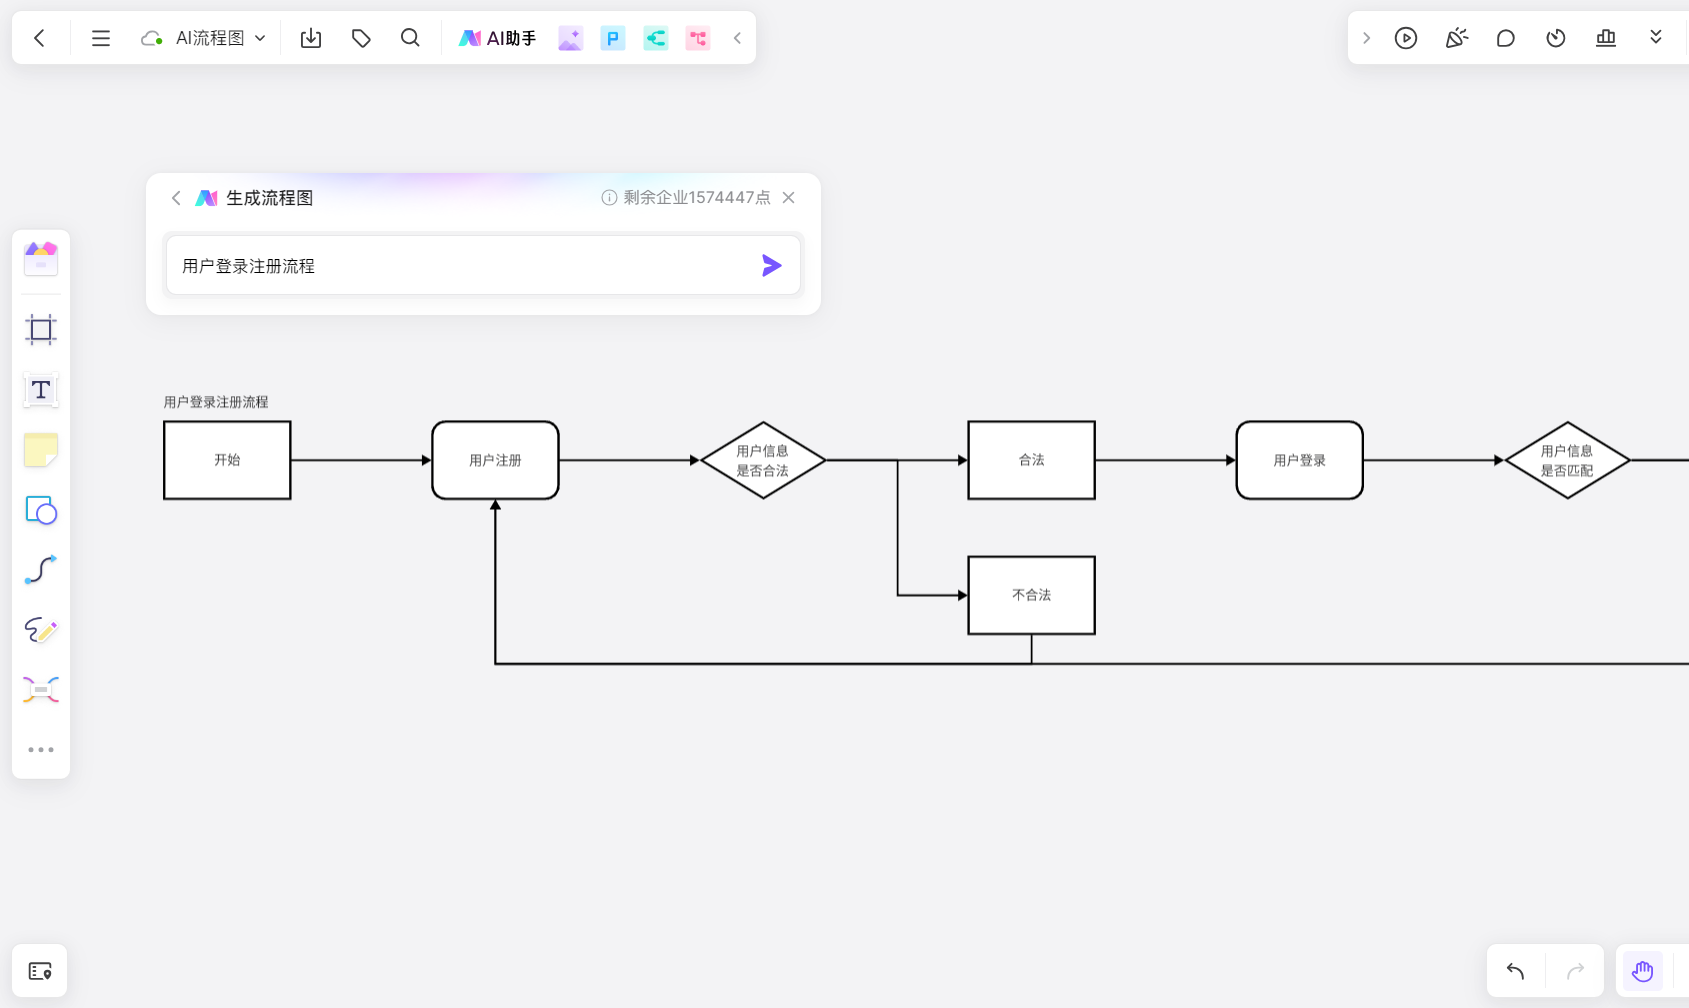Activate the pen drawing tool
1689x1008 pixels.
point(41,630)
